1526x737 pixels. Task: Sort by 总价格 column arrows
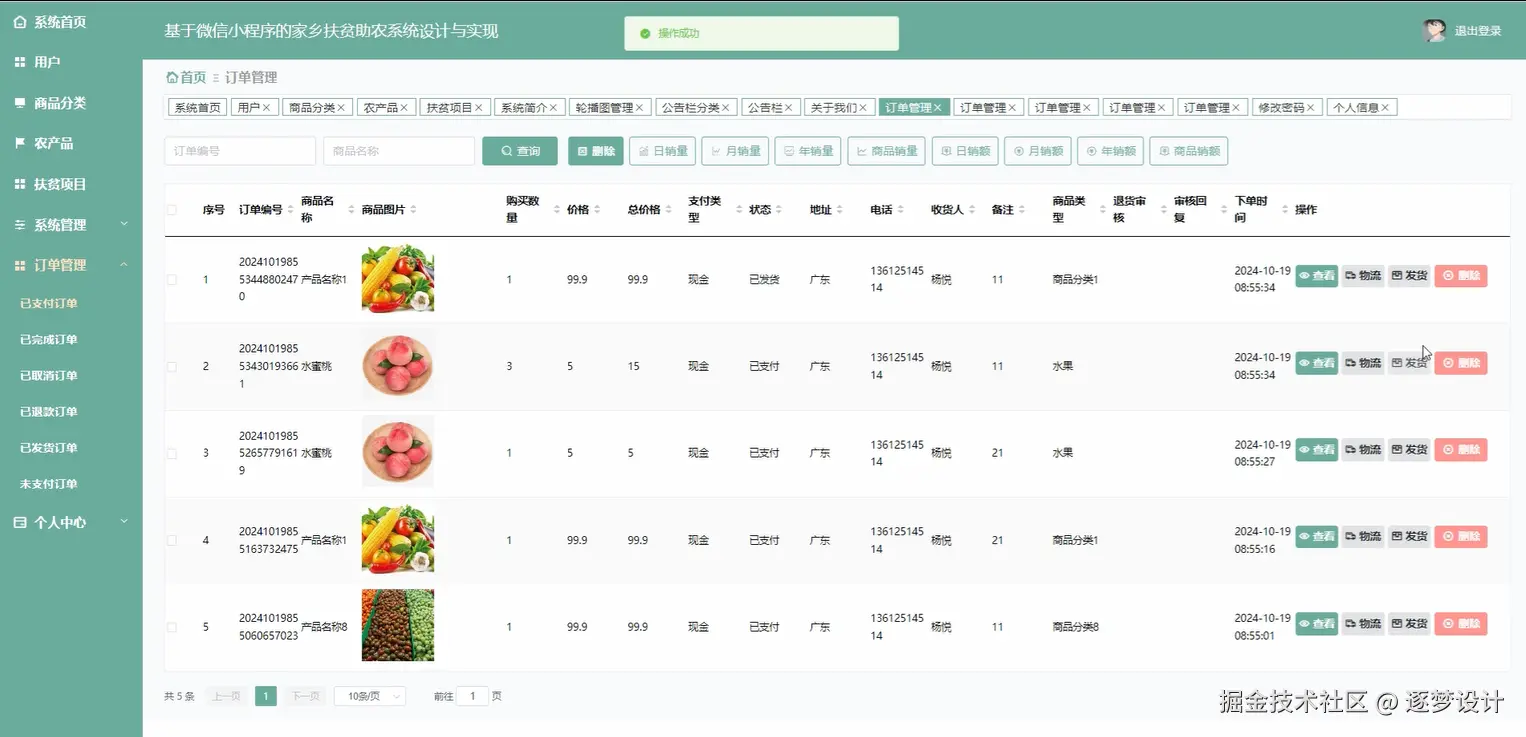pyautogui.click(x=668, y=210)
